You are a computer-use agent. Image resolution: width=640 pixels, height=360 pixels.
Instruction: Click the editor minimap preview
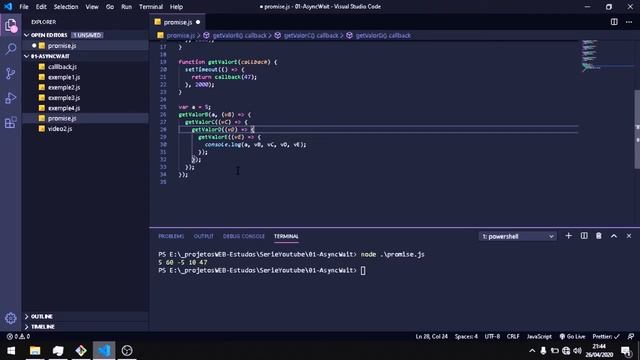[591, 56]
